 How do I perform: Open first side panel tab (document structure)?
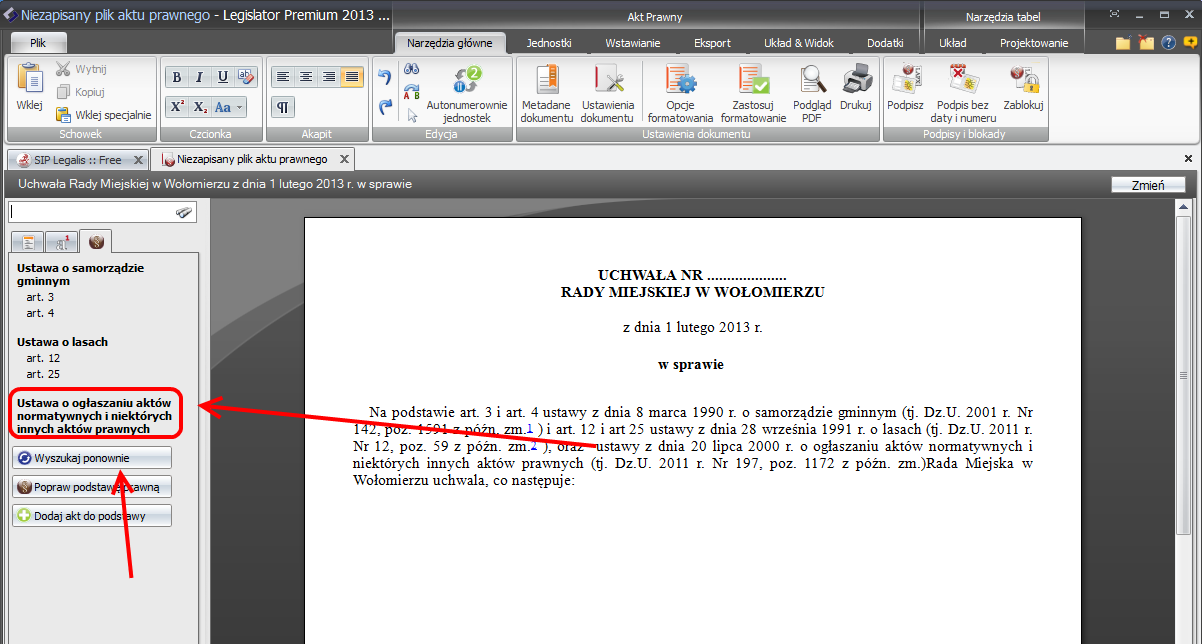pos(28,241)
